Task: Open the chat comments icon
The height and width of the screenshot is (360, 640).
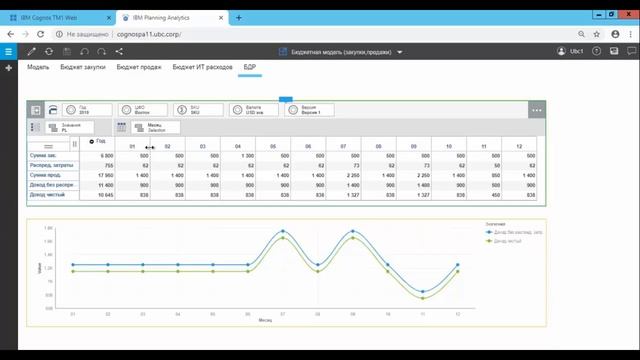Action: 631,51
